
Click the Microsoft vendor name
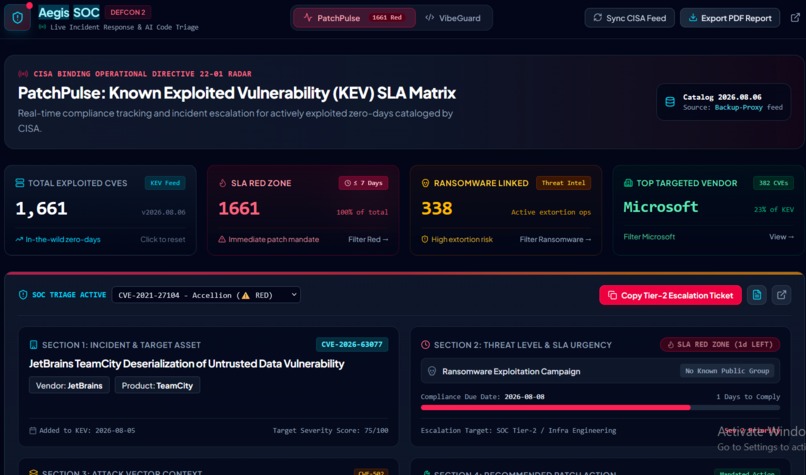pos(661,207)
